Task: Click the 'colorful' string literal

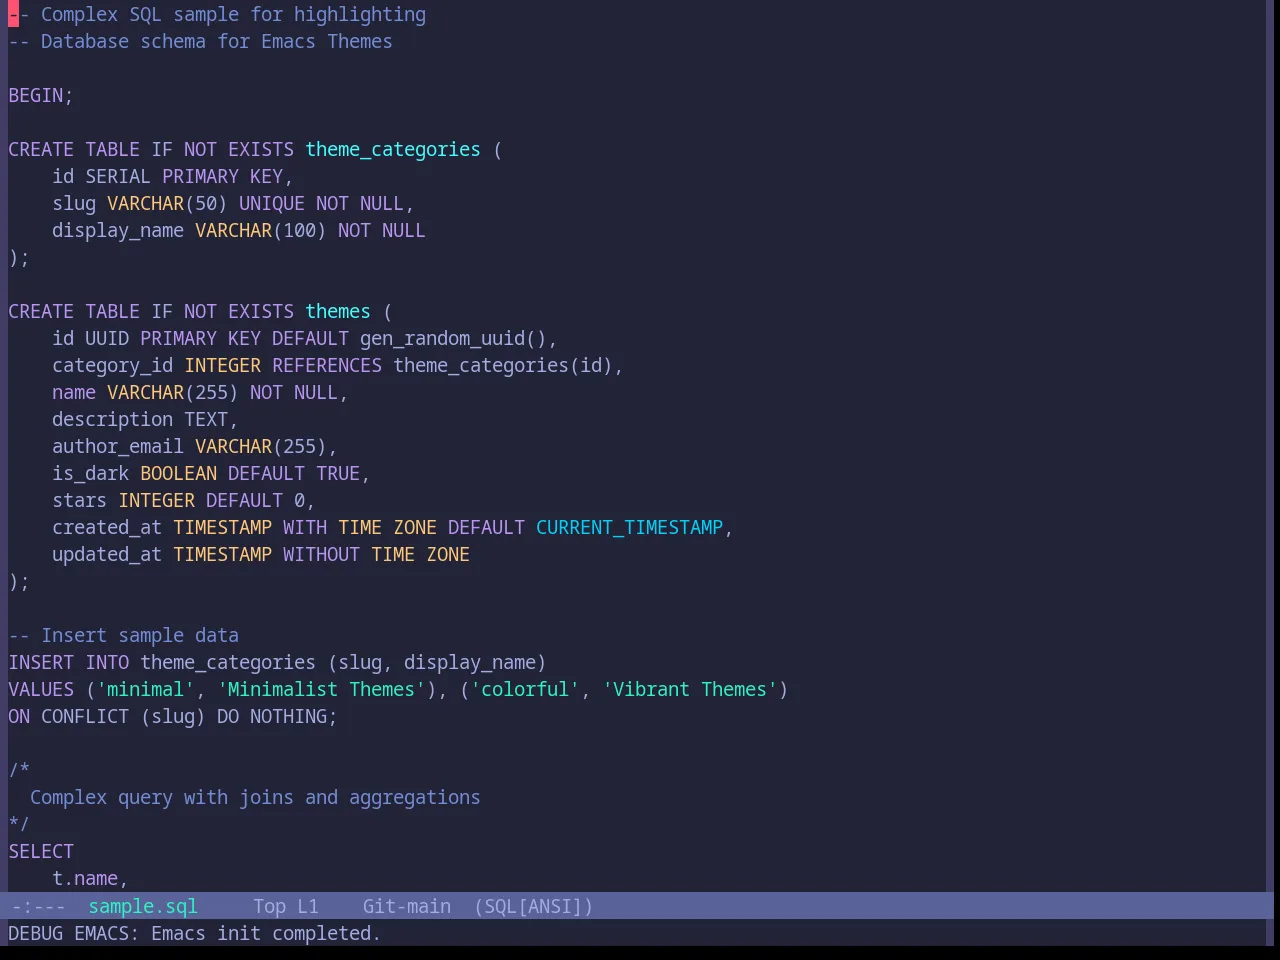Action: click(525, 689)
